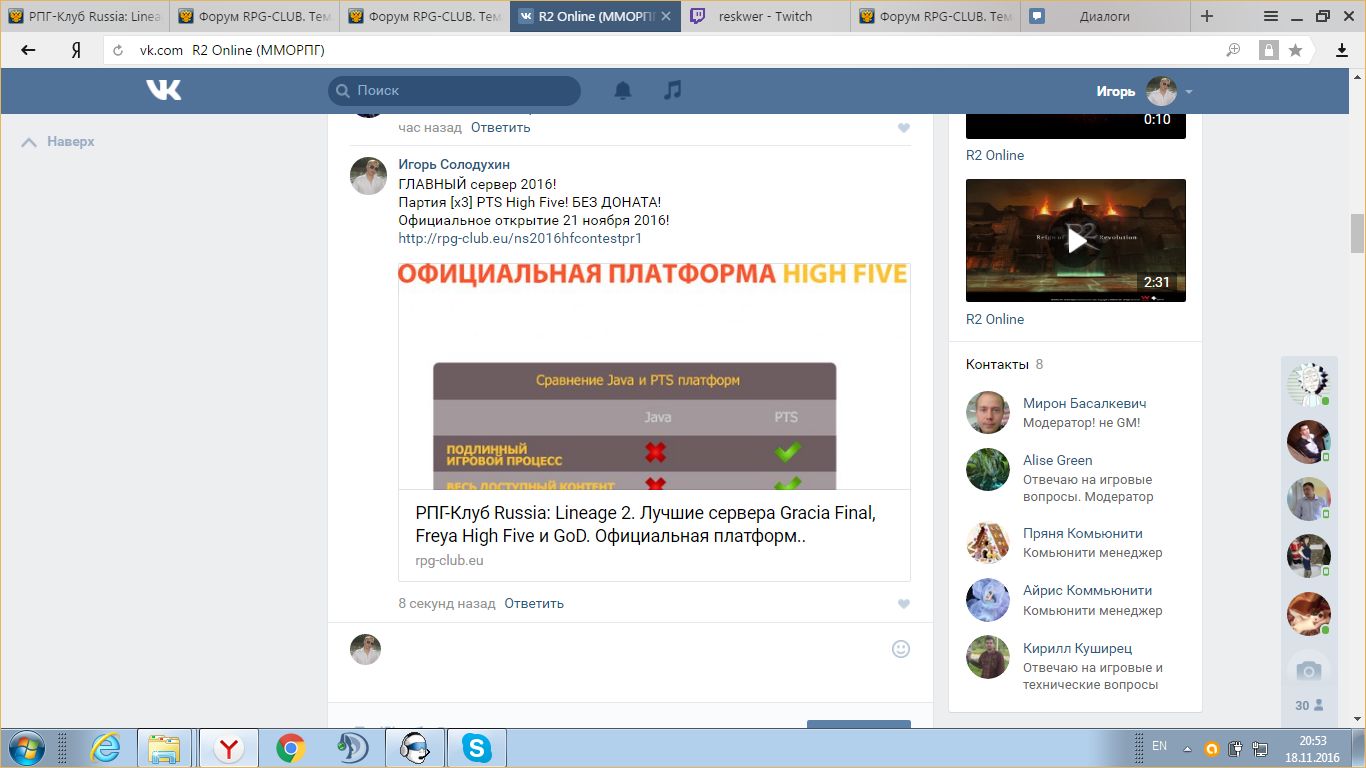
Task: Click the browser back arrow
Action: coord(28,50)
